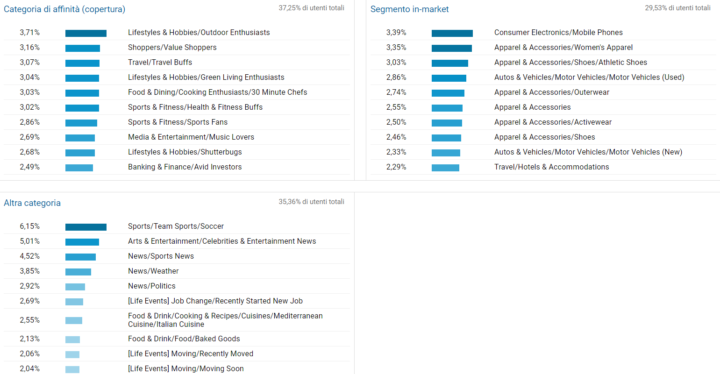Select Sports & Fitness/Sports Fans row

point(178,122)
